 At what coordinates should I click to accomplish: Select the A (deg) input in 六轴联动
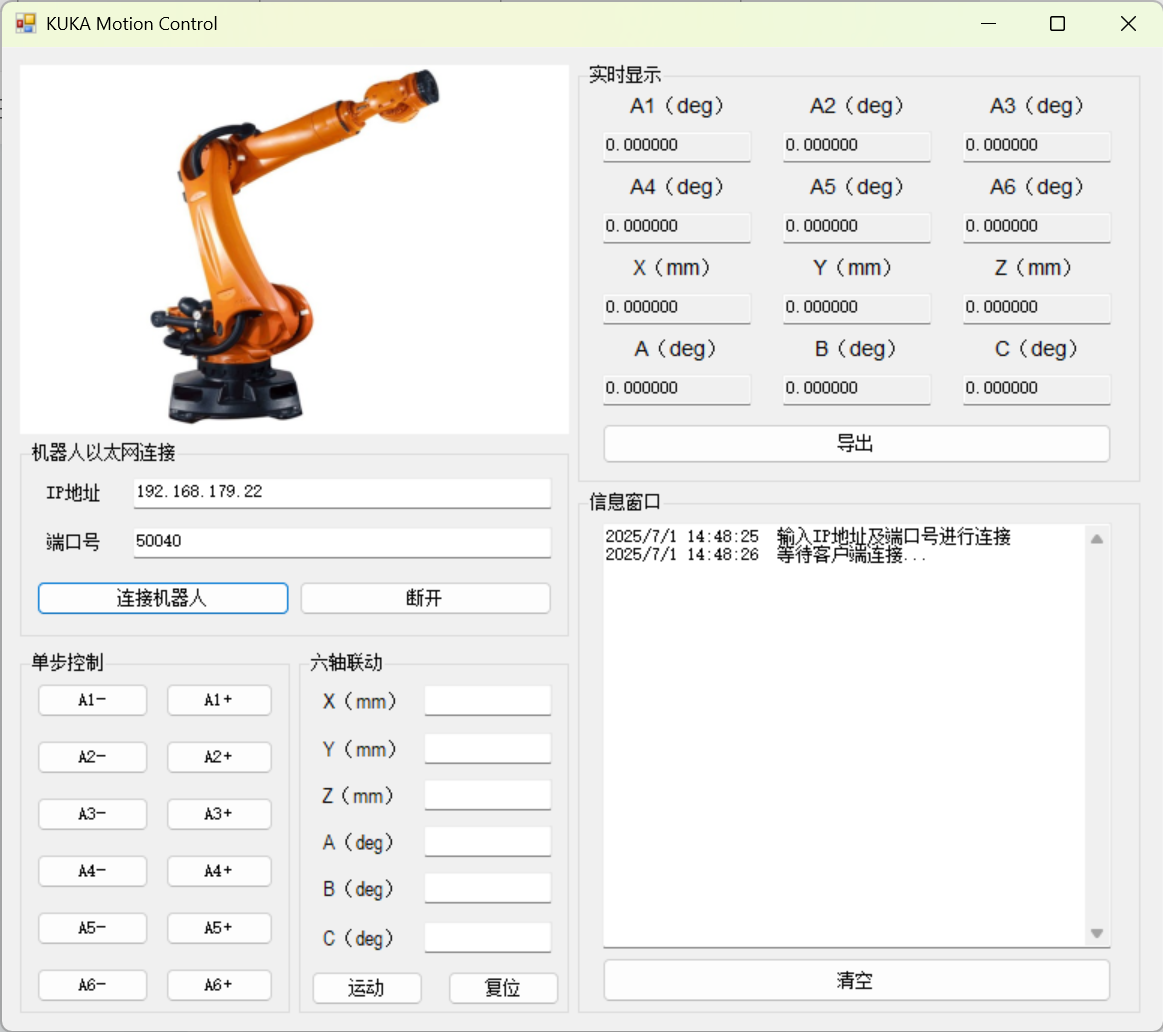487,842
